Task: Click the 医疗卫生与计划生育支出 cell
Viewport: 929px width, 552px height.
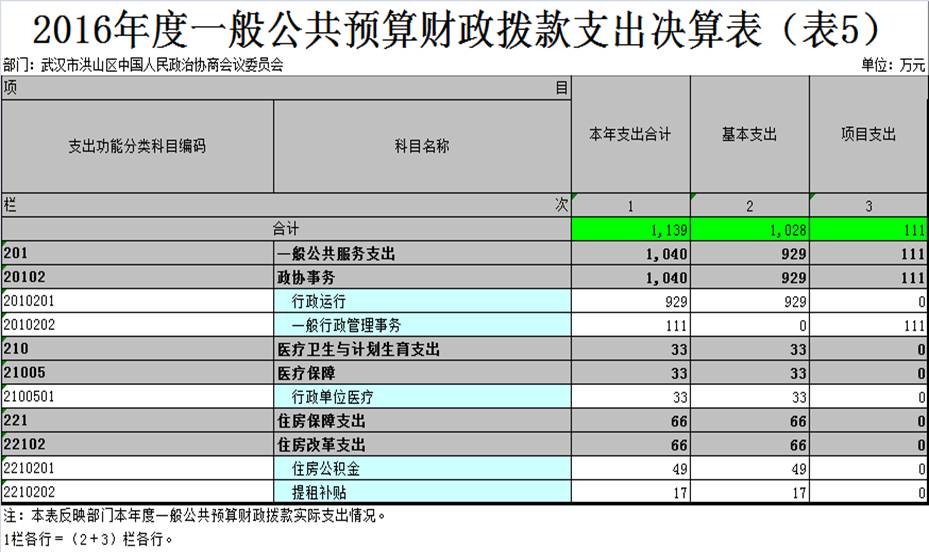Action: pos(421,349)
